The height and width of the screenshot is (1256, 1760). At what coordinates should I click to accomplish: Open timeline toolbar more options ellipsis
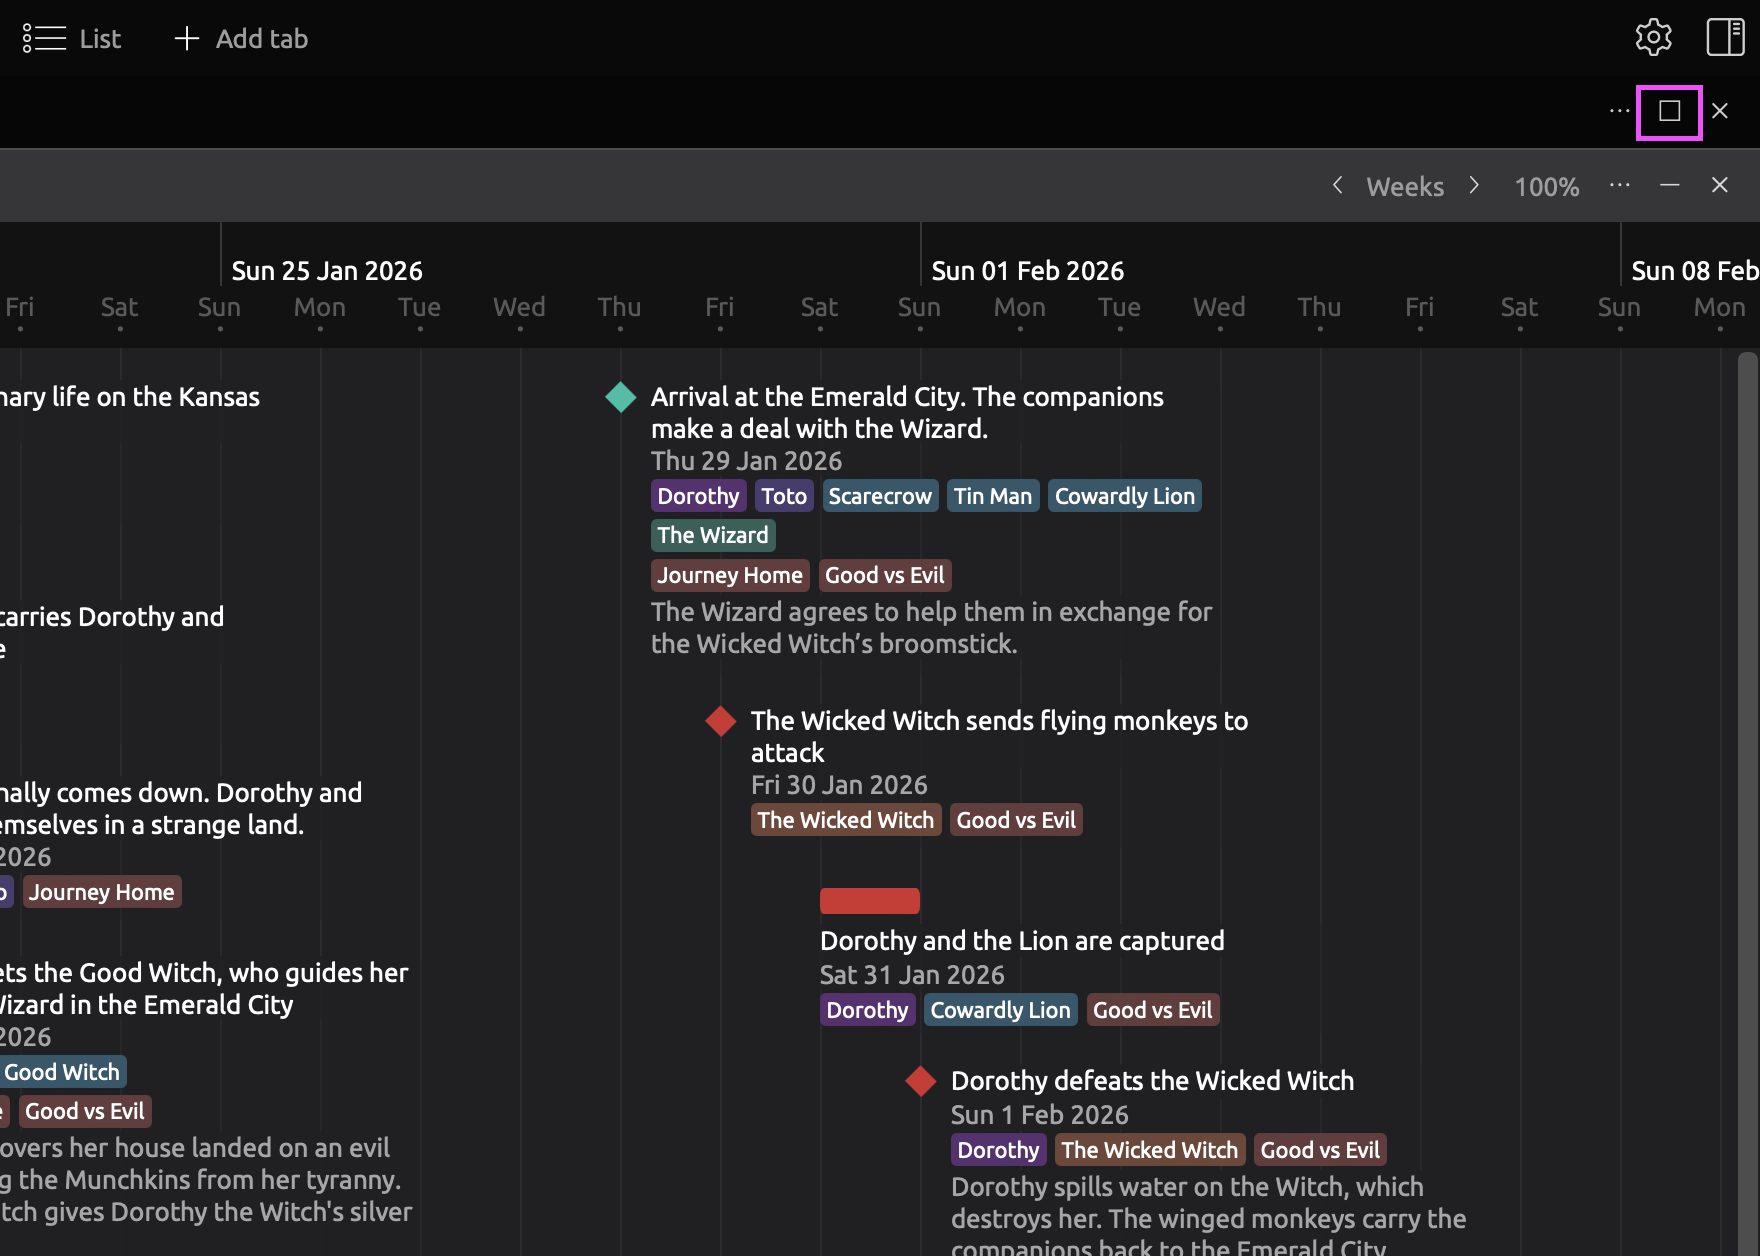click(1619, 186)
